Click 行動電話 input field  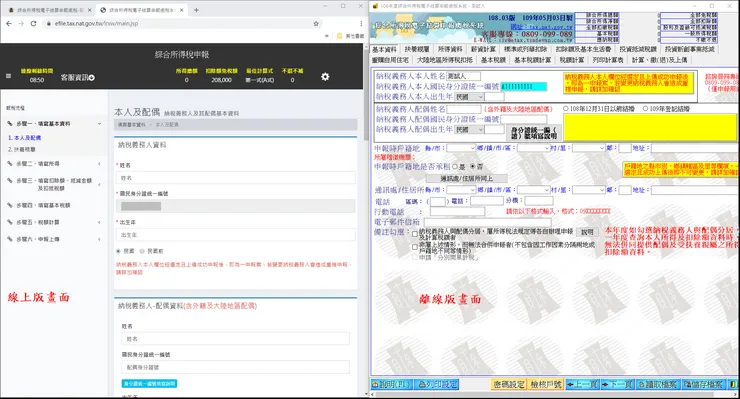pos(457,212)
